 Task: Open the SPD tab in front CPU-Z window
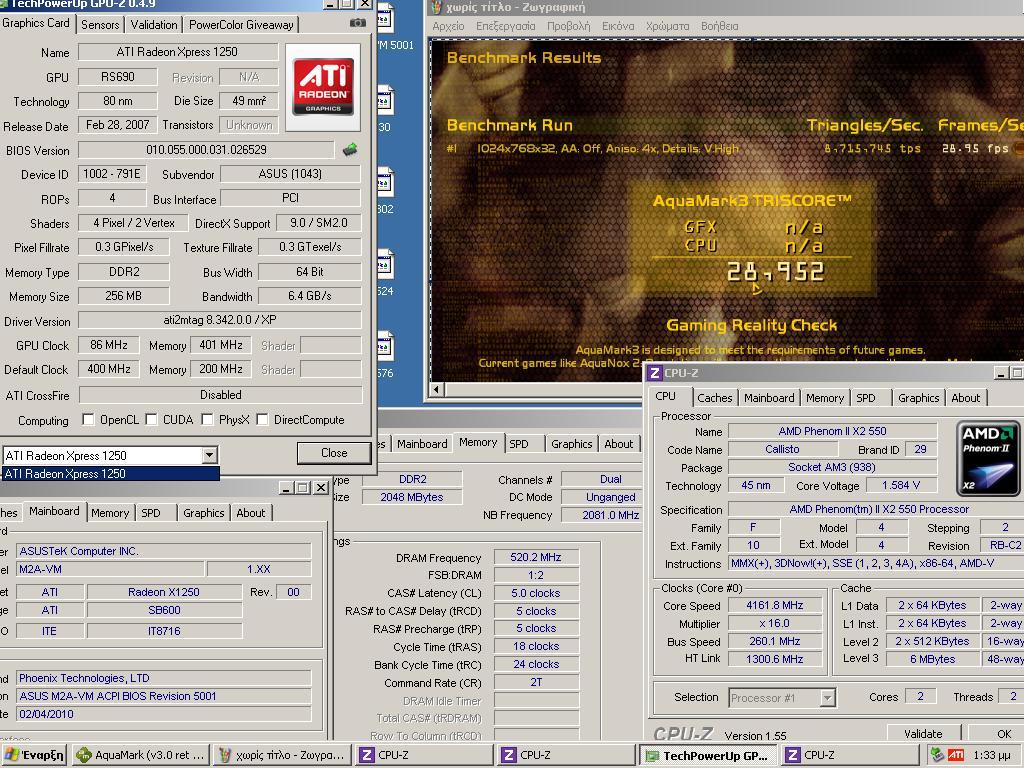865,398
